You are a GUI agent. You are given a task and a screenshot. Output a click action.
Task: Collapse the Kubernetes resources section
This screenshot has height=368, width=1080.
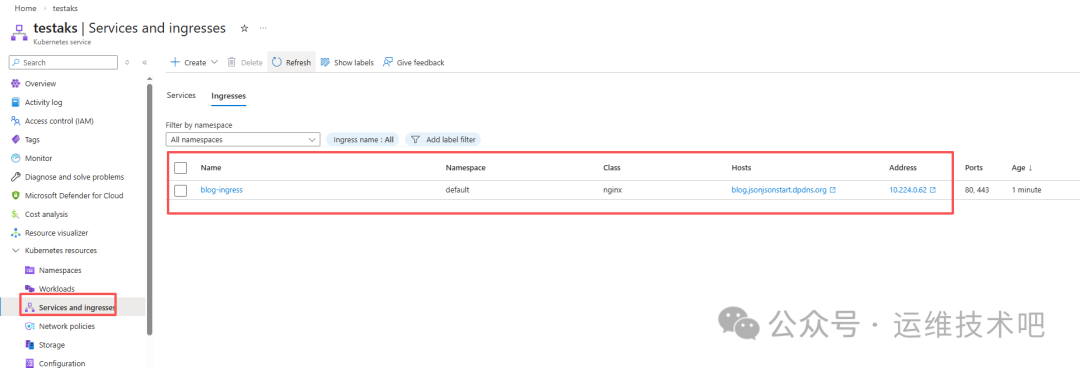pyautogui.click(x=16, y=251)
